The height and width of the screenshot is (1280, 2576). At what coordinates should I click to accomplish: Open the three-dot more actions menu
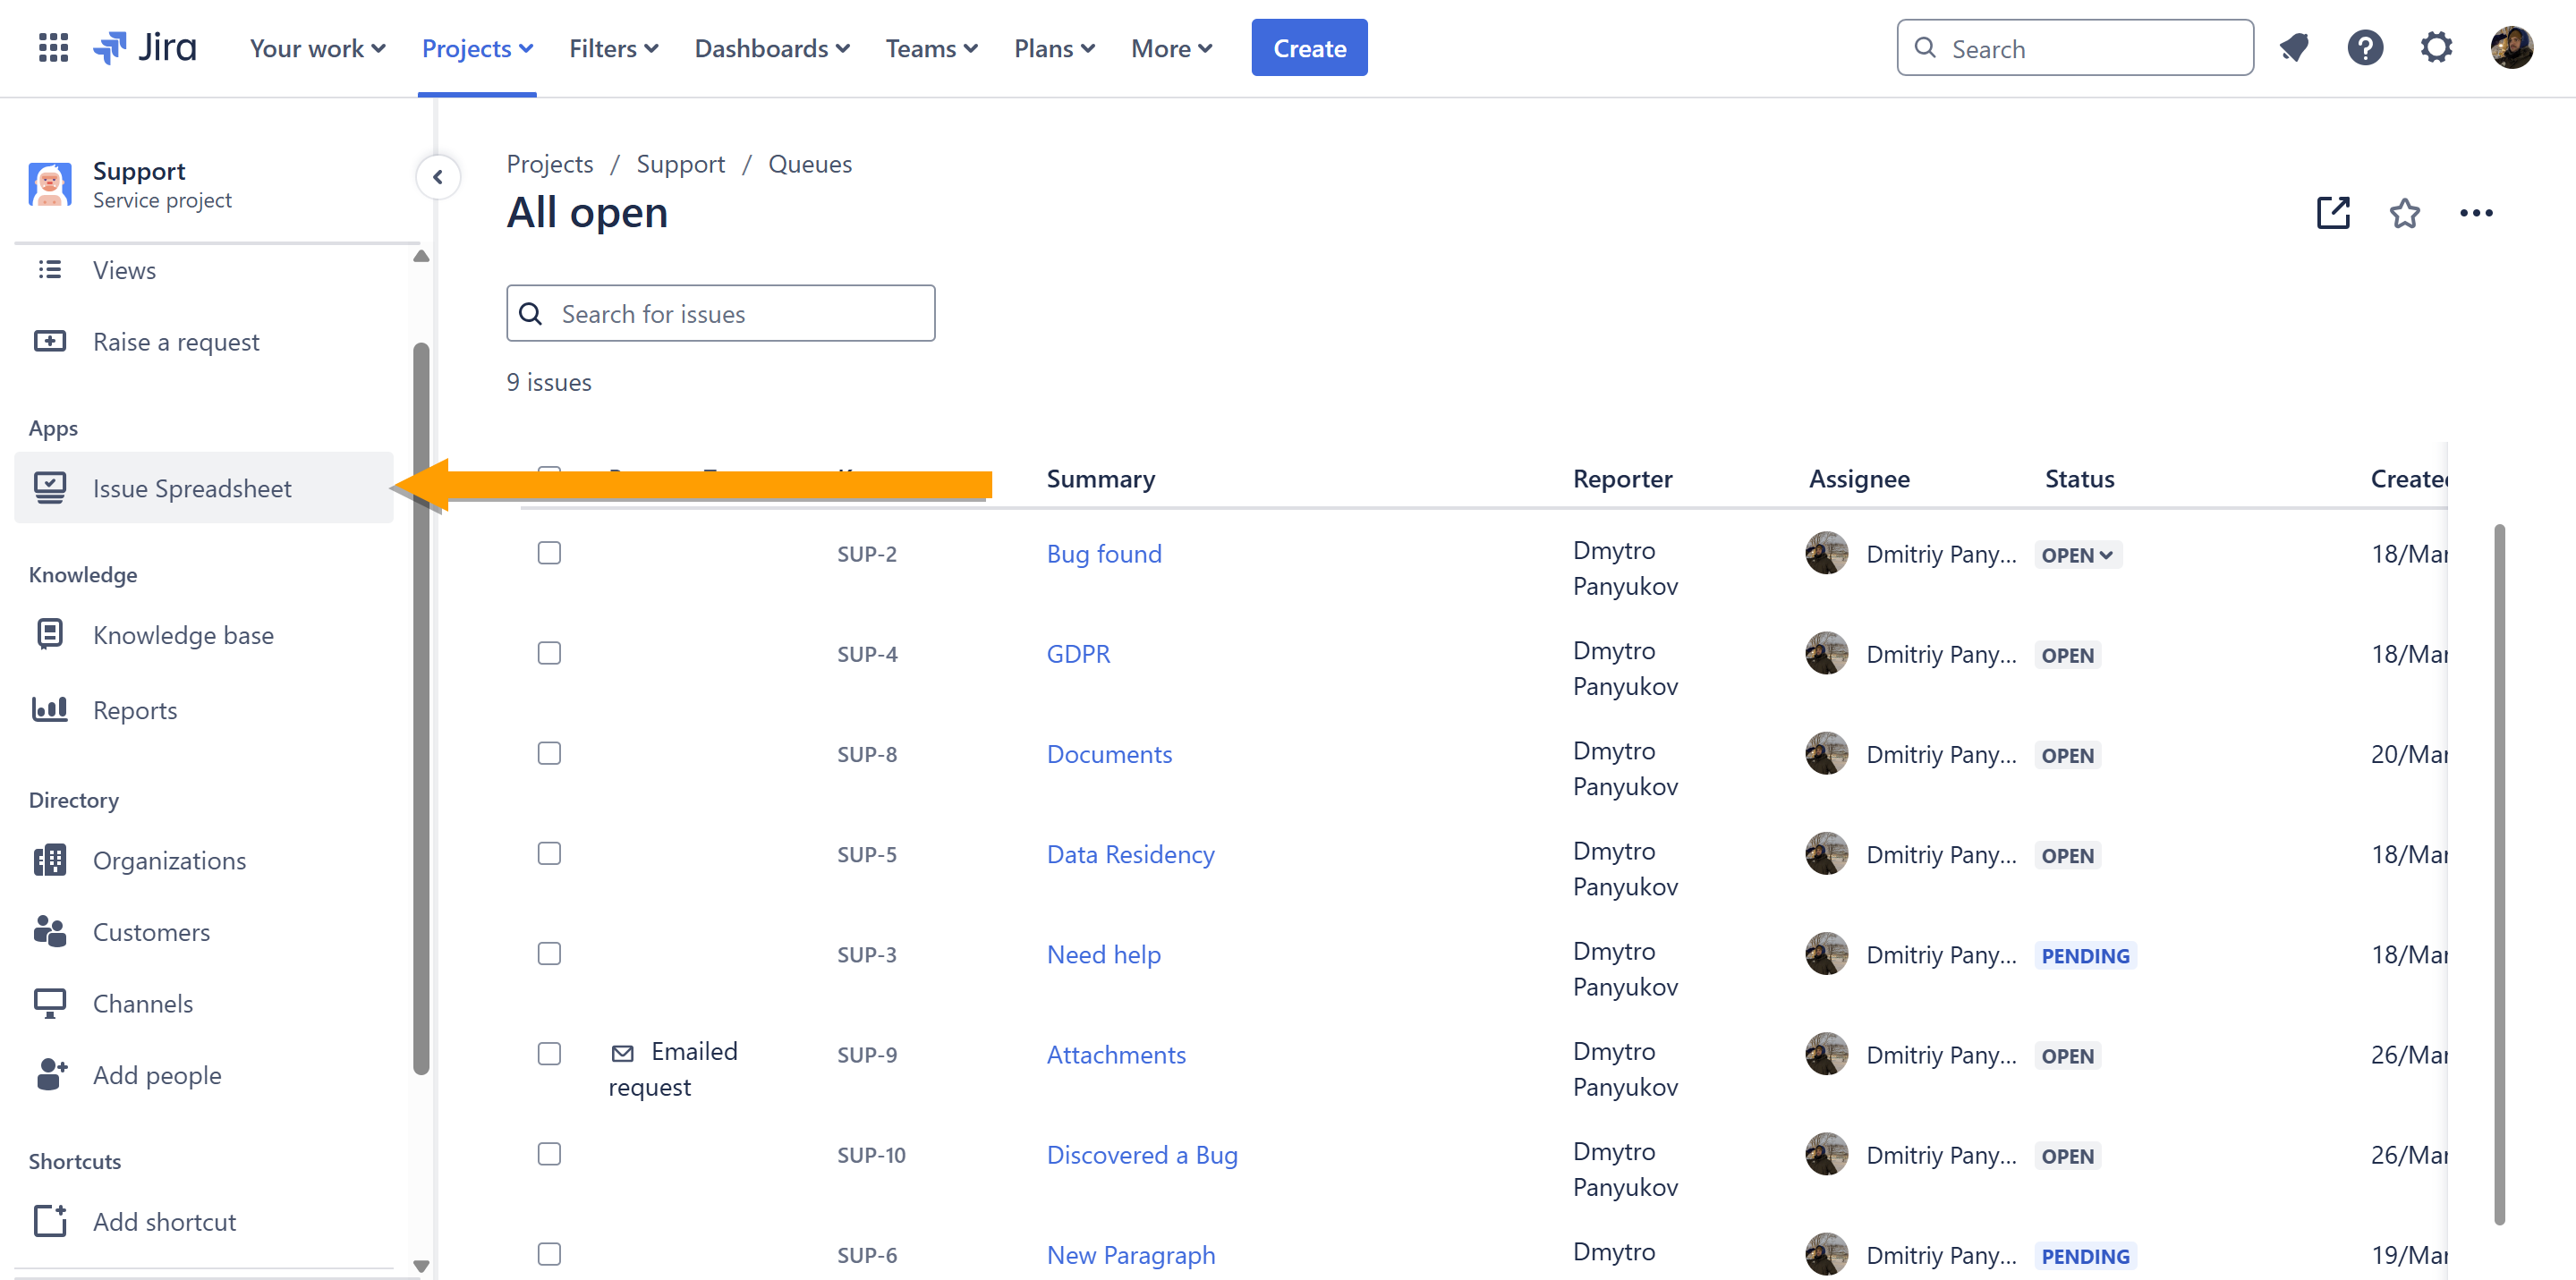(x=2475, y=212)
